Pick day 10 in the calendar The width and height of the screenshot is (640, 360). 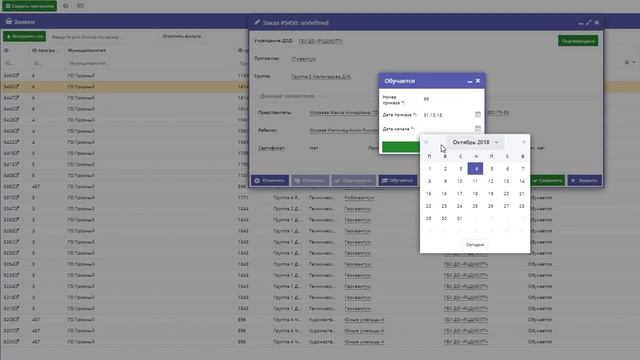pyautogui.click(x=460, y=181)
